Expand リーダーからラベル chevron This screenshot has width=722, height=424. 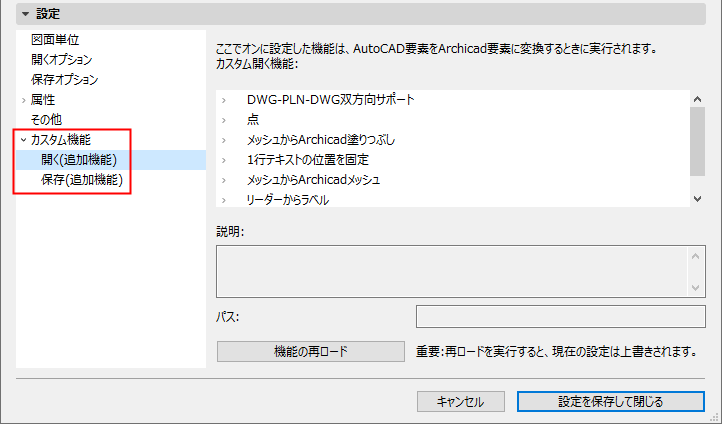[224, 200]
